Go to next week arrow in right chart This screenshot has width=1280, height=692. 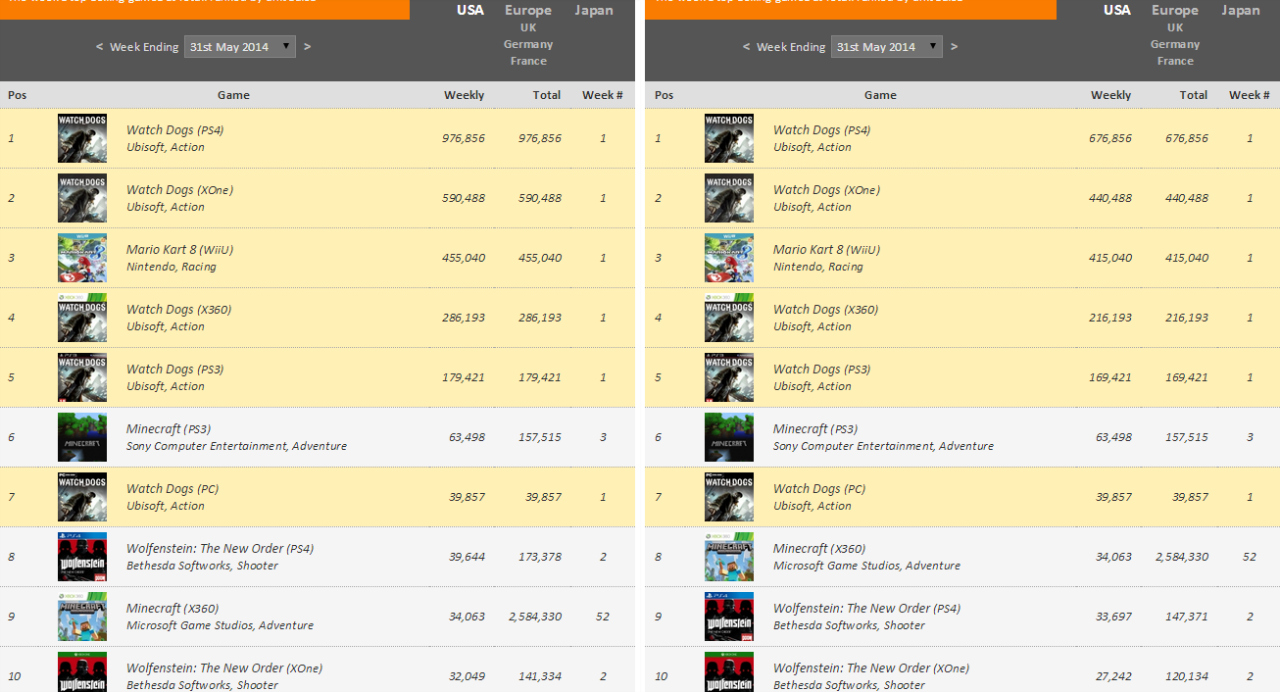pyautogui.click(x=954, y=47)
